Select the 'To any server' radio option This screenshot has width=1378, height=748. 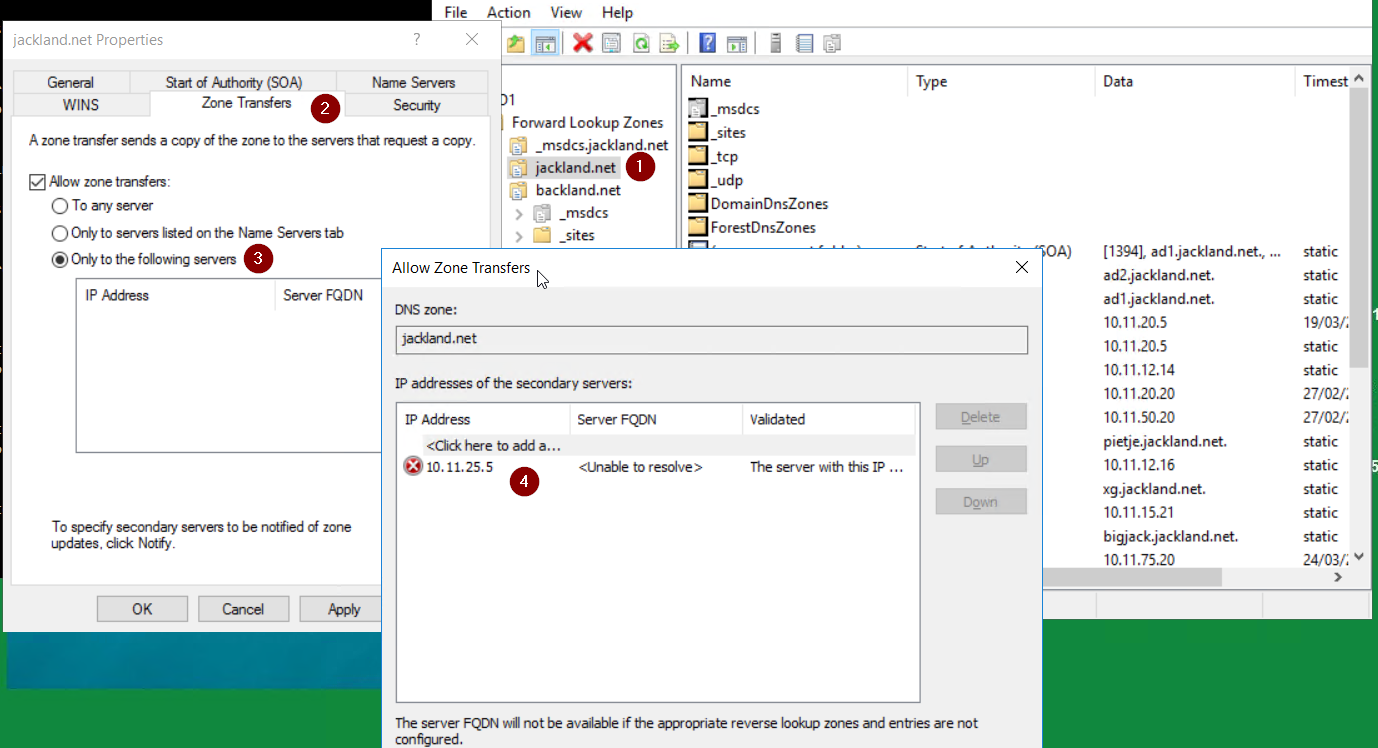click(60, 206)
